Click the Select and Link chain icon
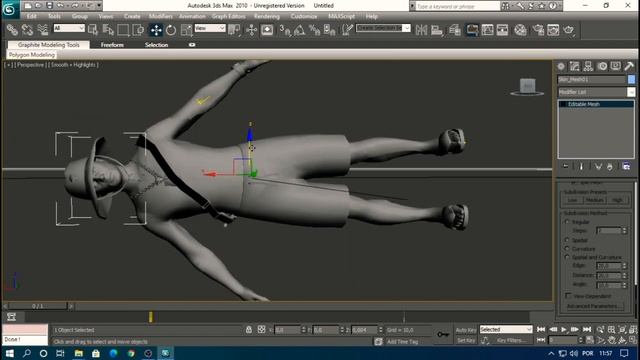 pos(12,30)
